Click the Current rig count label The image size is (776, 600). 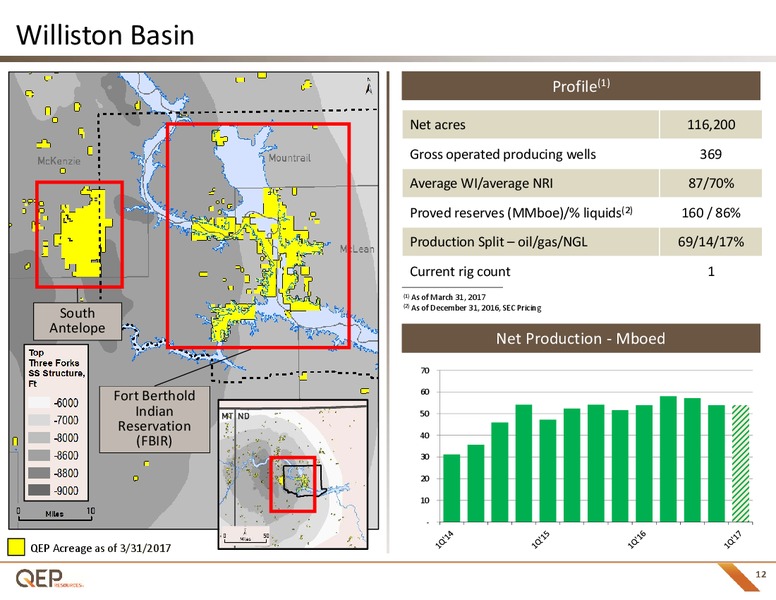[460, 271]
